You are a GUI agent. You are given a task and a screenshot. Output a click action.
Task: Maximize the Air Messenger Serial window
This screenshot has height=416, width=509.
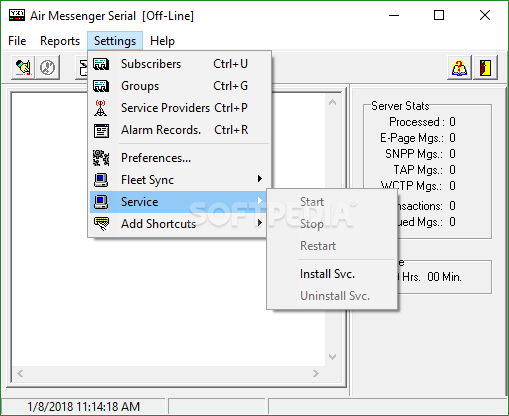click(439, 15)
